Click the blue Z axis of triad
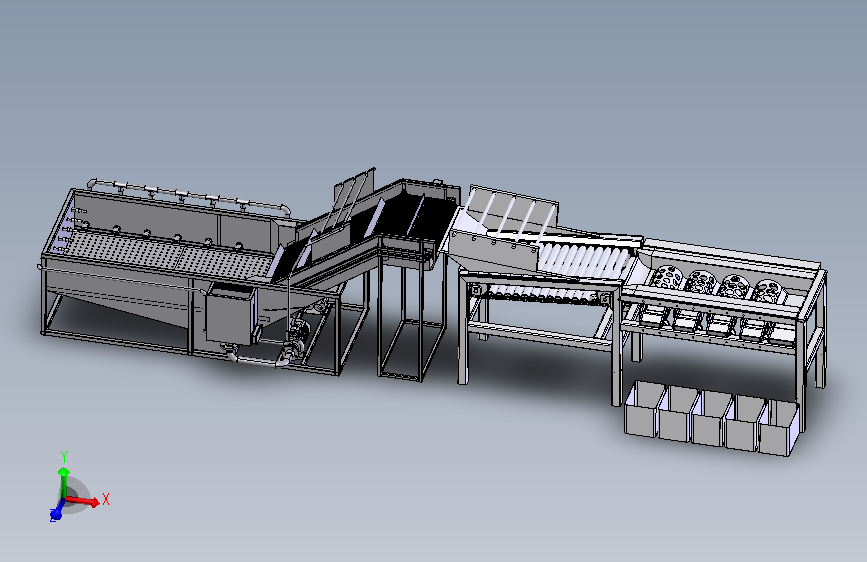The image size is (867, 562). pyautogui.click(x=56, y=513)
